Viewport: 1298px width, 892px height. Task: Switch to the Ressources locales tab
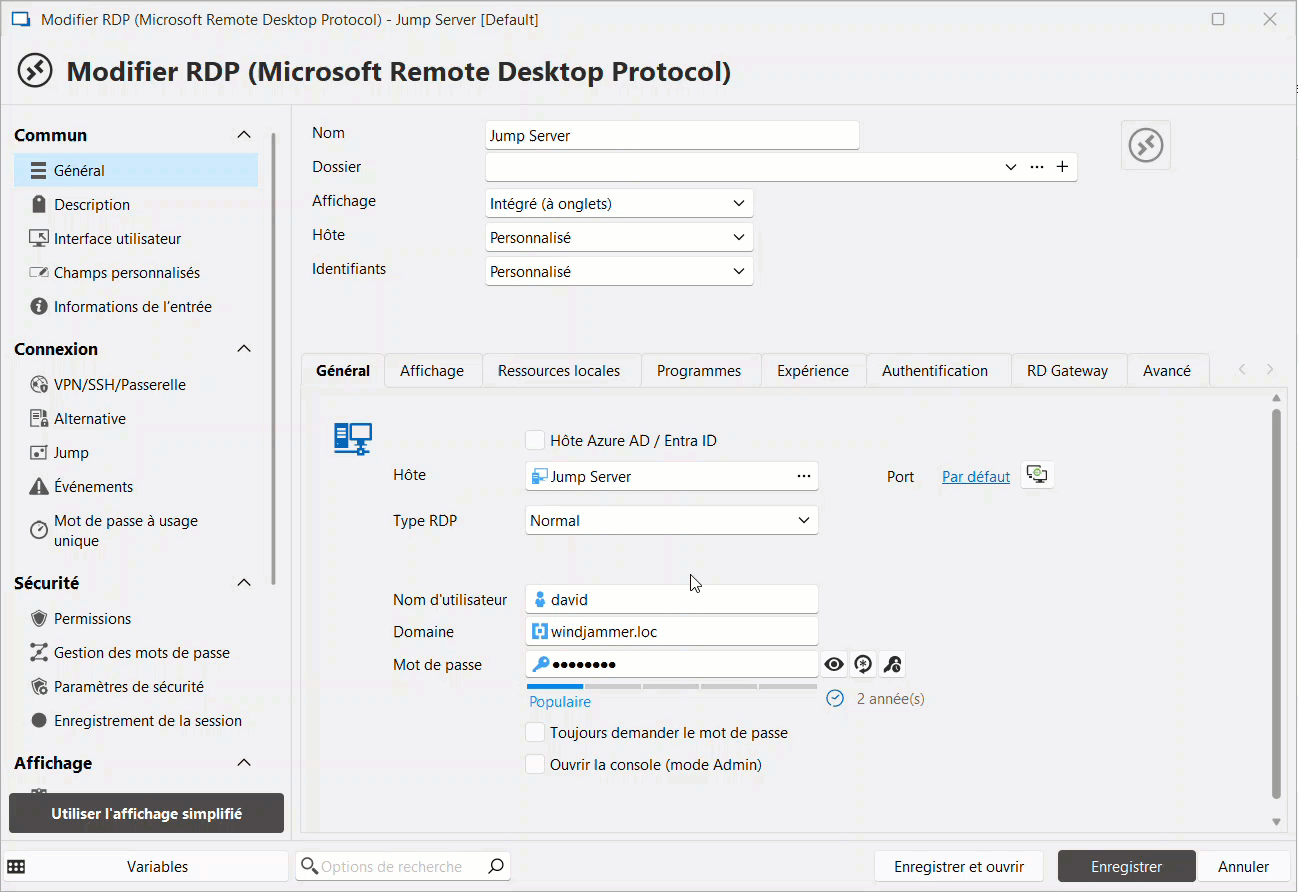[x=559, y=370]
